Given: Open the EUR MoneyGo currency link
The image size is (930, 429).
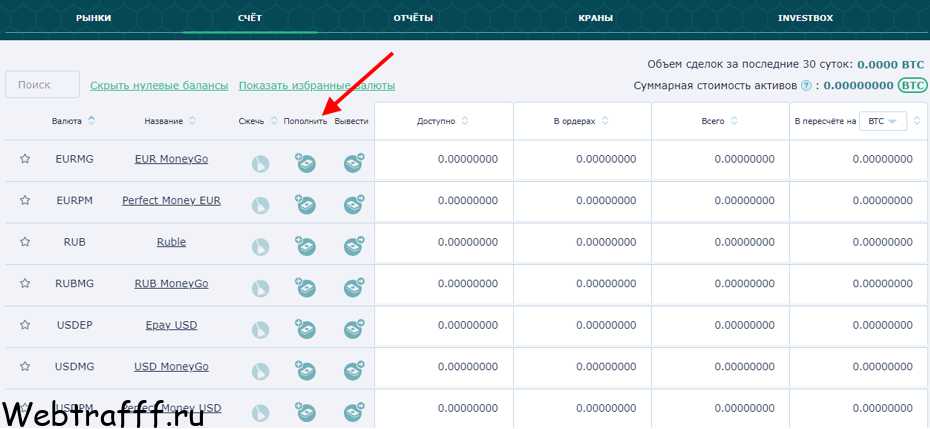Looking at the screenshot, I should [171, 159].
